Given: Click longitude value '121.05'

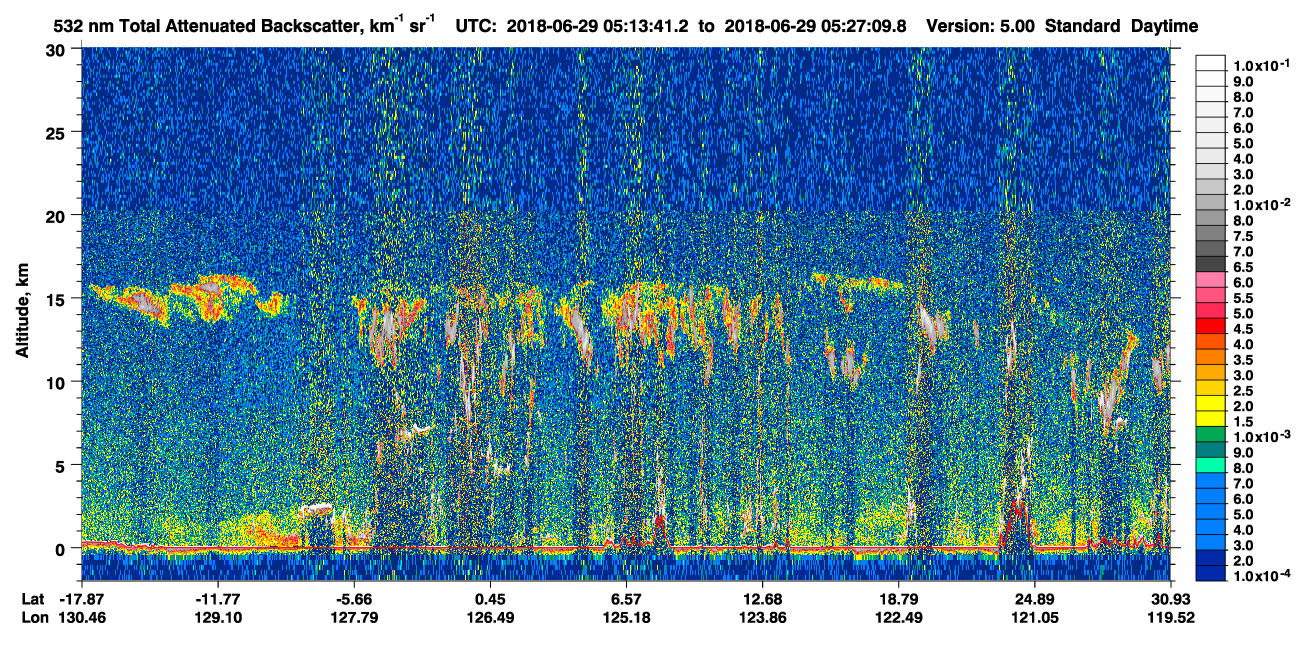Looking at the screenshot, I should (x=1035, y=617).
